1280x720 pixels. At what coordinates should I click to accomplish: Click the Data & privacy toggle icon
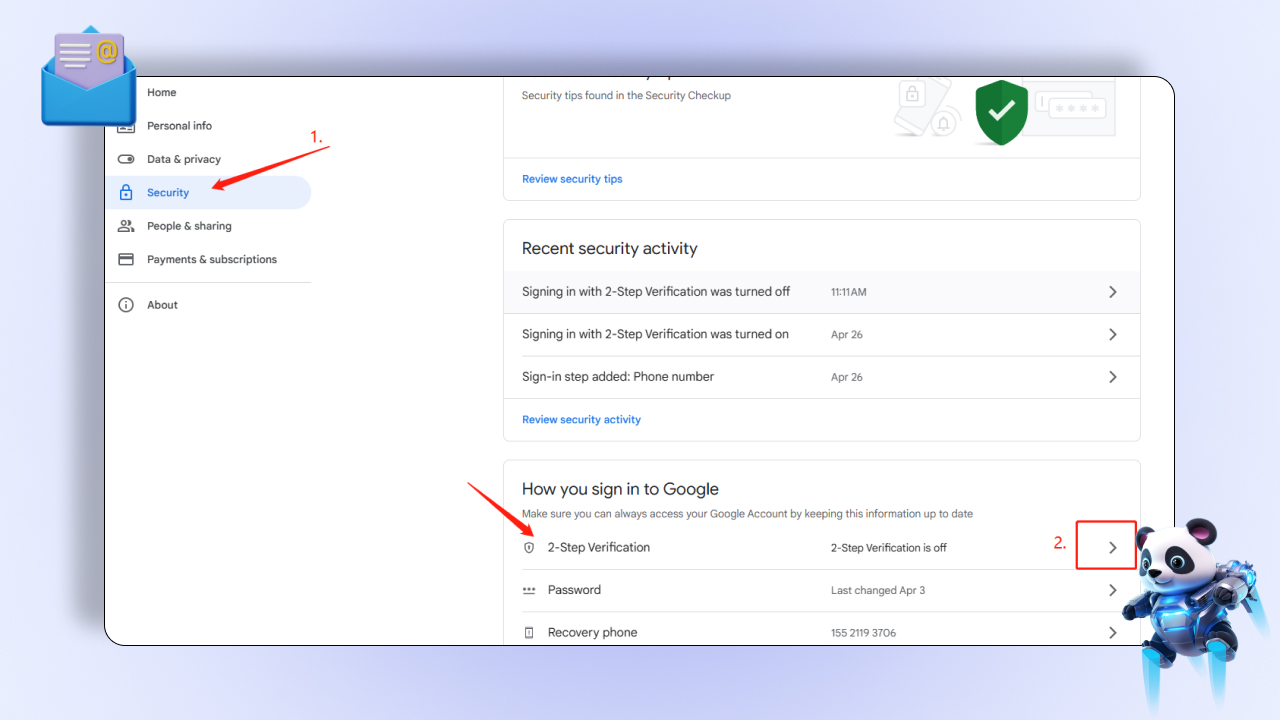[126, 159]
